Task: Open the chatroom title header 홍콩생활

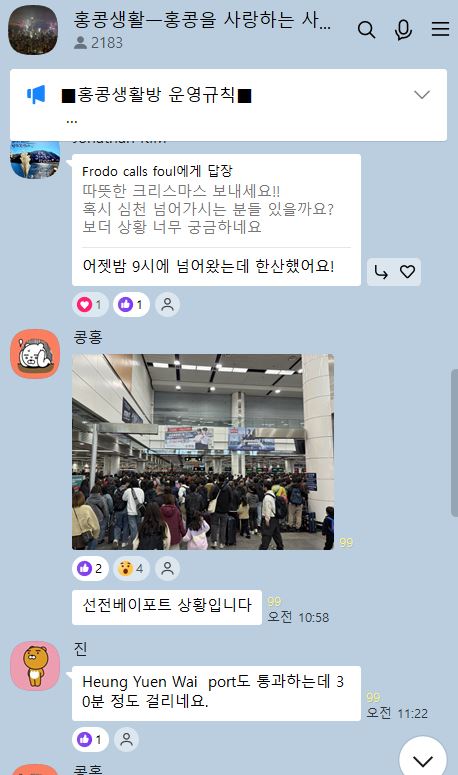Action: [x=202, y=20]
